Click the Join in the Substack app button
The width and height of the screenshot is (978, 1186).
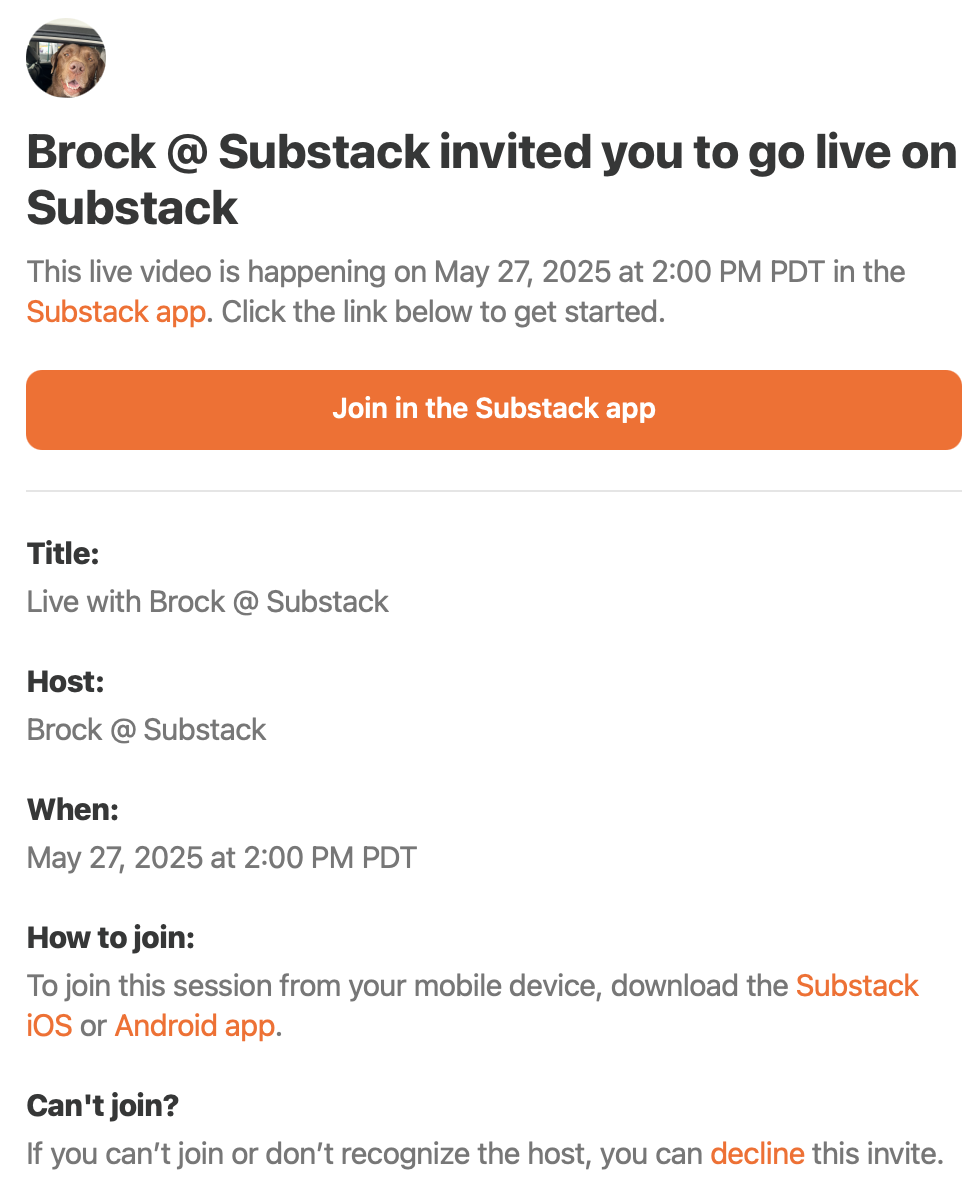coord(494,410)
